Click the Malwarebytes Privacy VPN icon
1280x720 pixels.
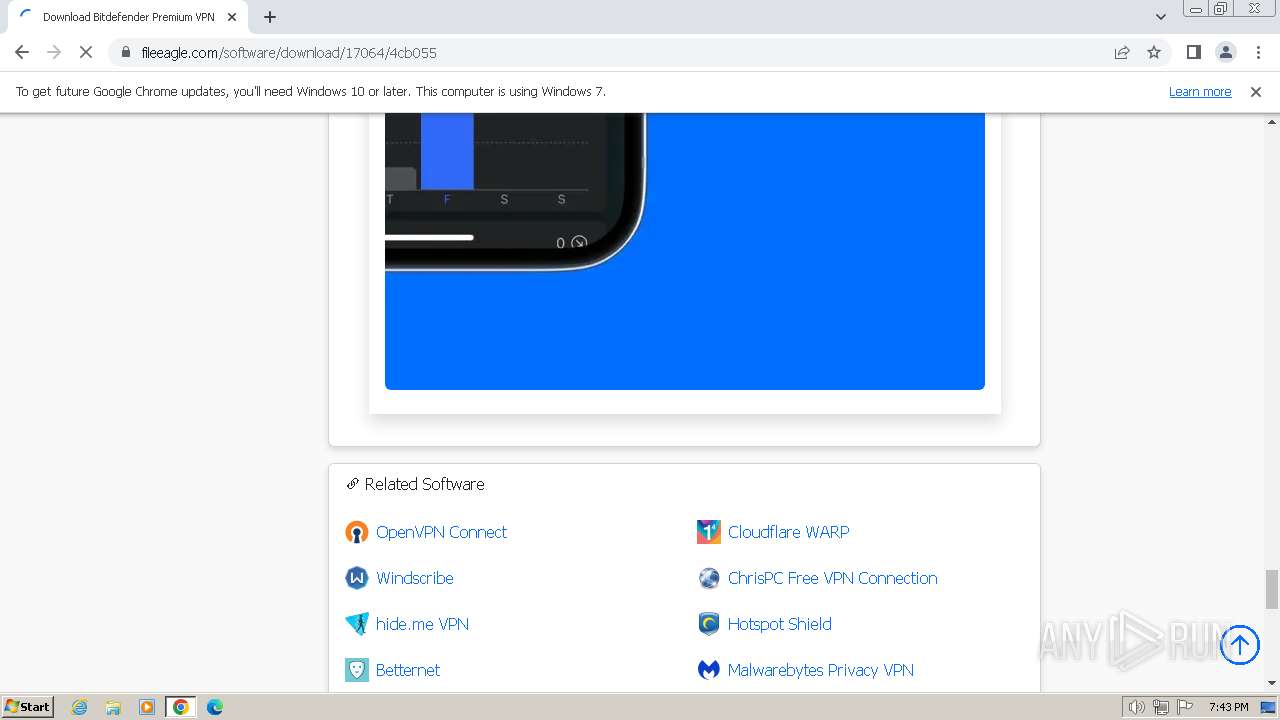(x=709, y=670)
